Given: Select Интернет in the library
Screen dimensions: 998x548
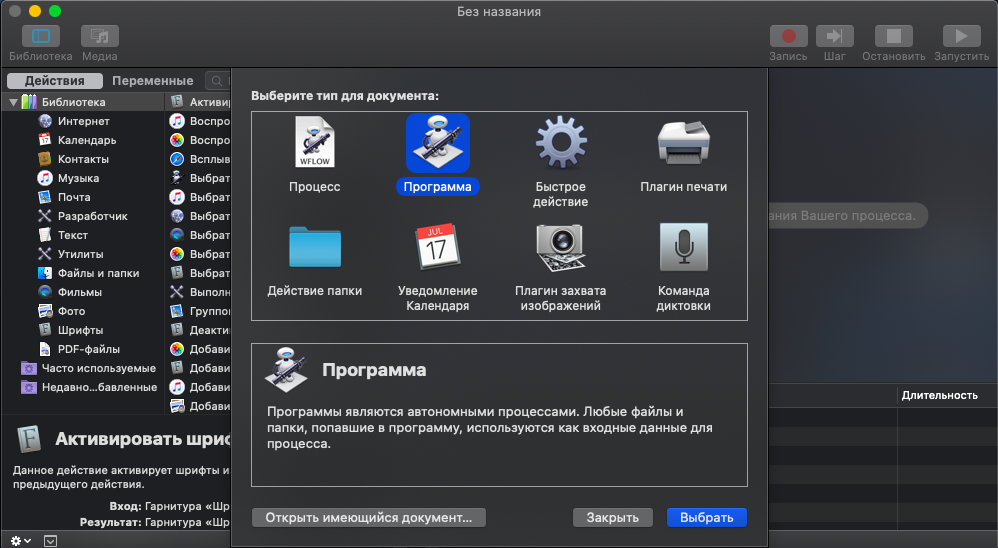Looking at the screenshot, I should [83, 121].
